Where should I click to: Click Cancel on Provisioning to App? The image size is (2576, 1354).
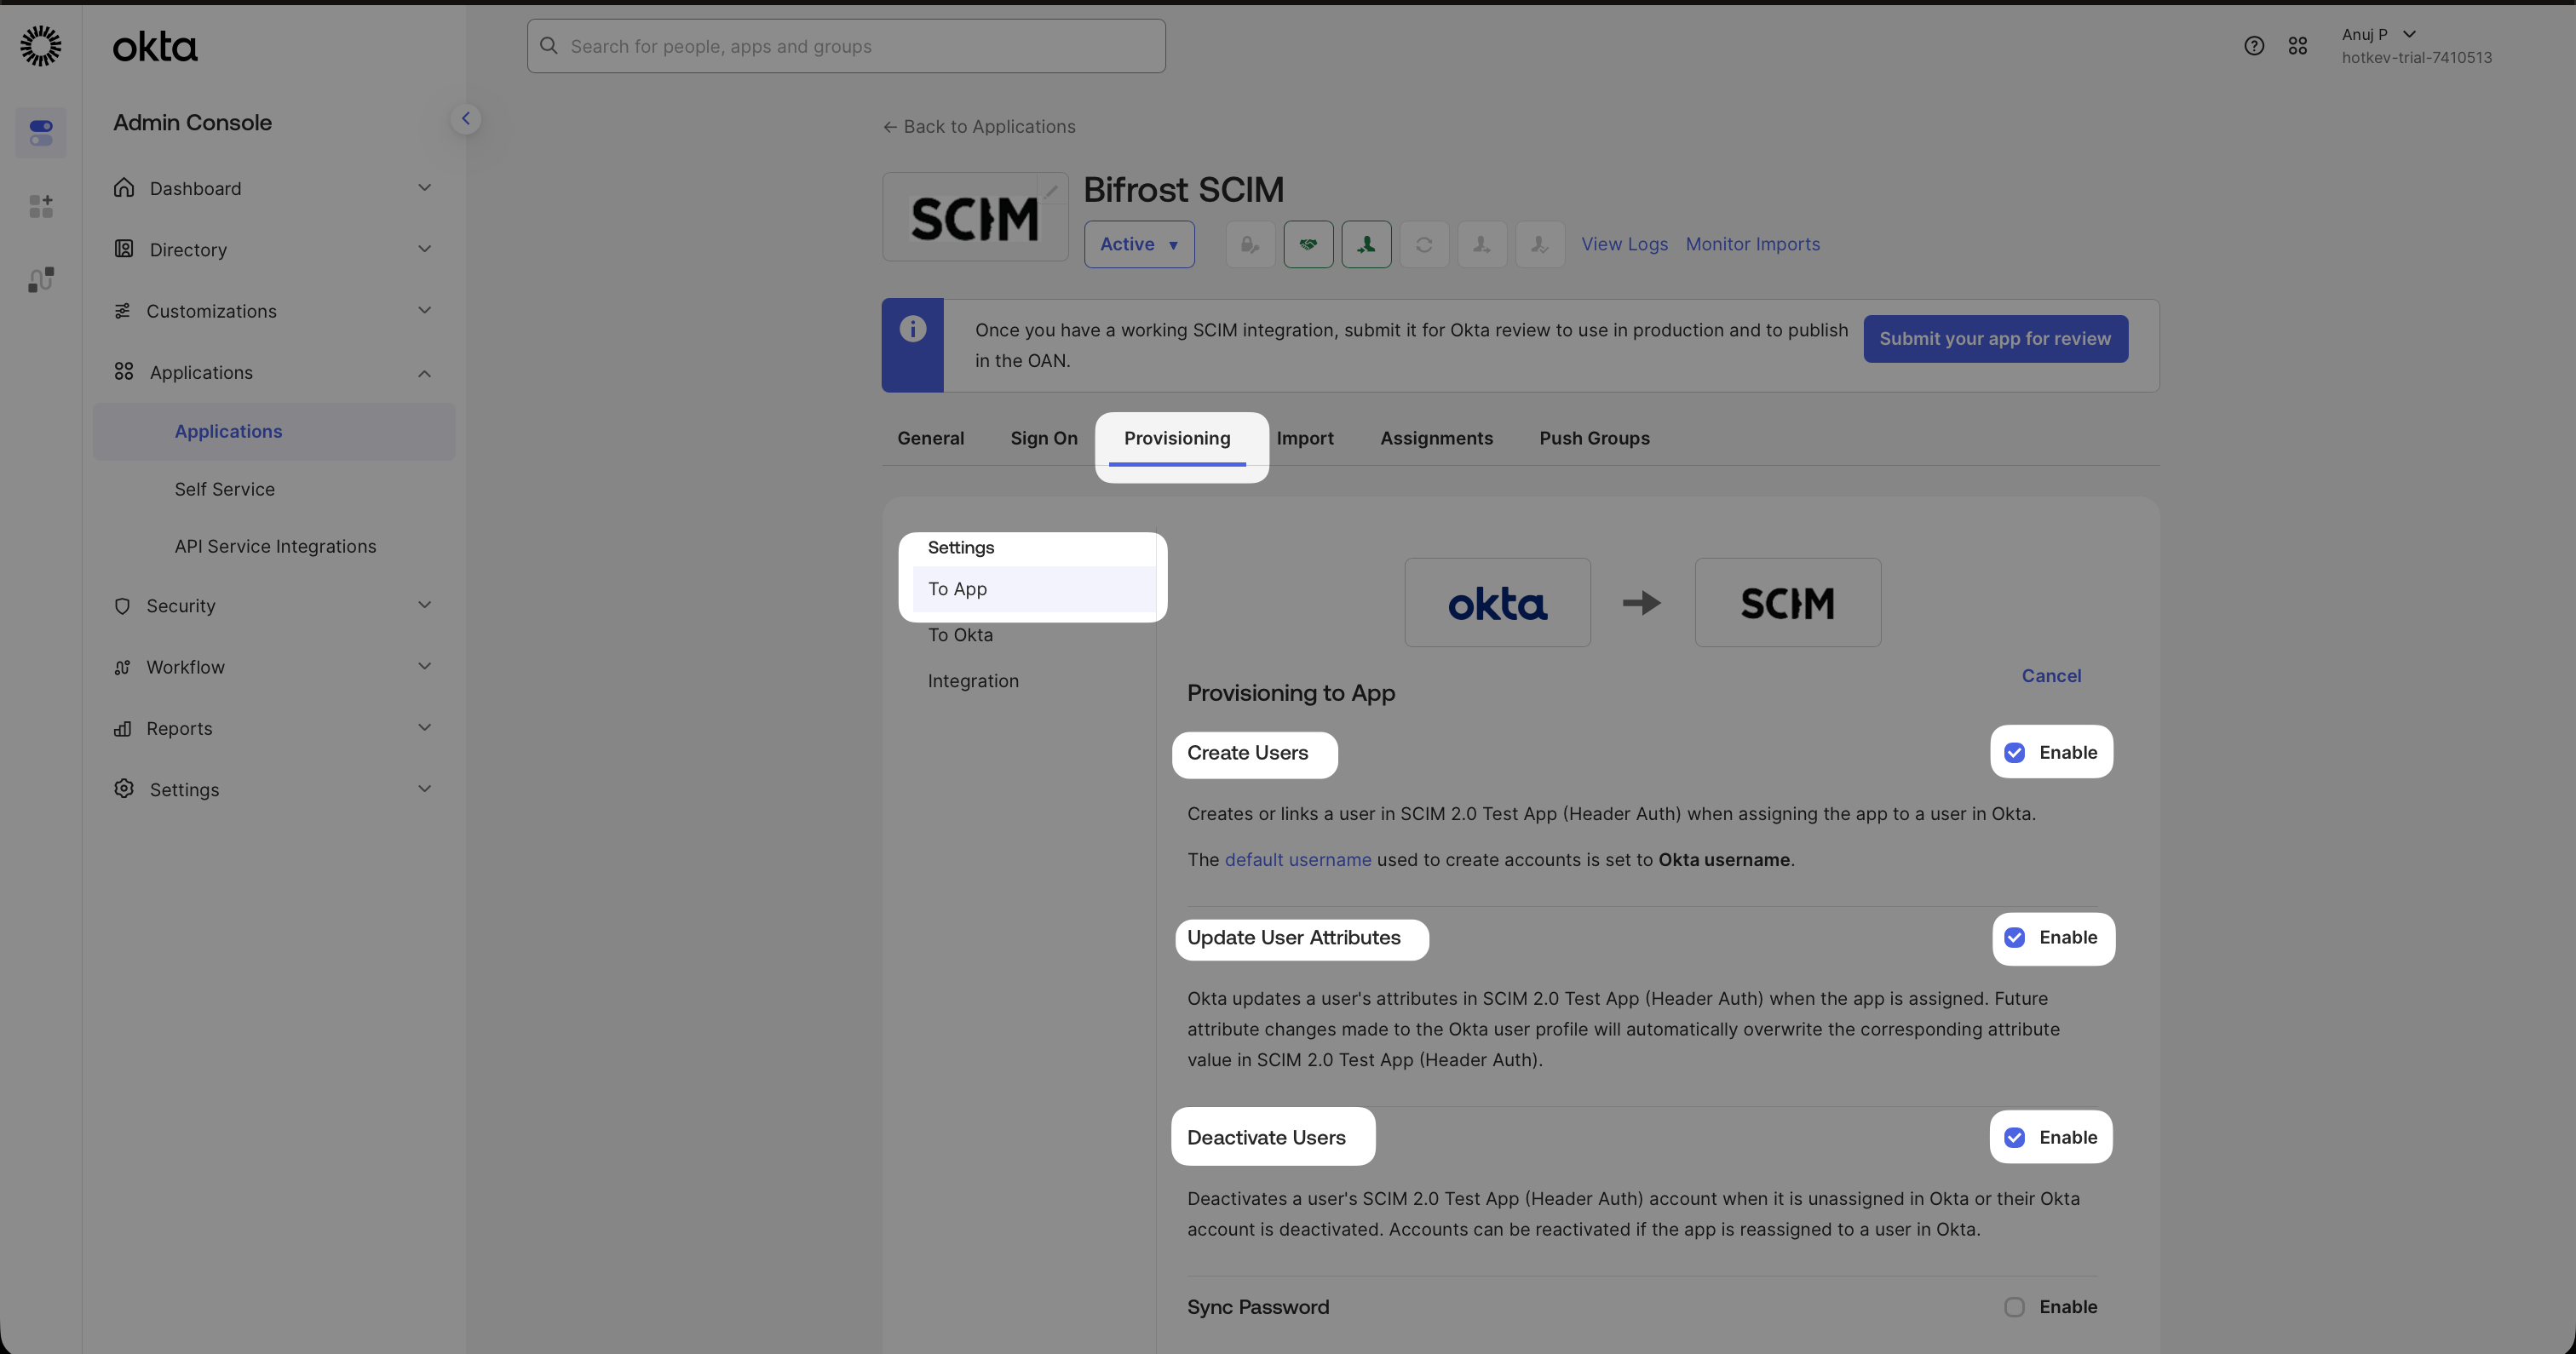coord(2051,676)
